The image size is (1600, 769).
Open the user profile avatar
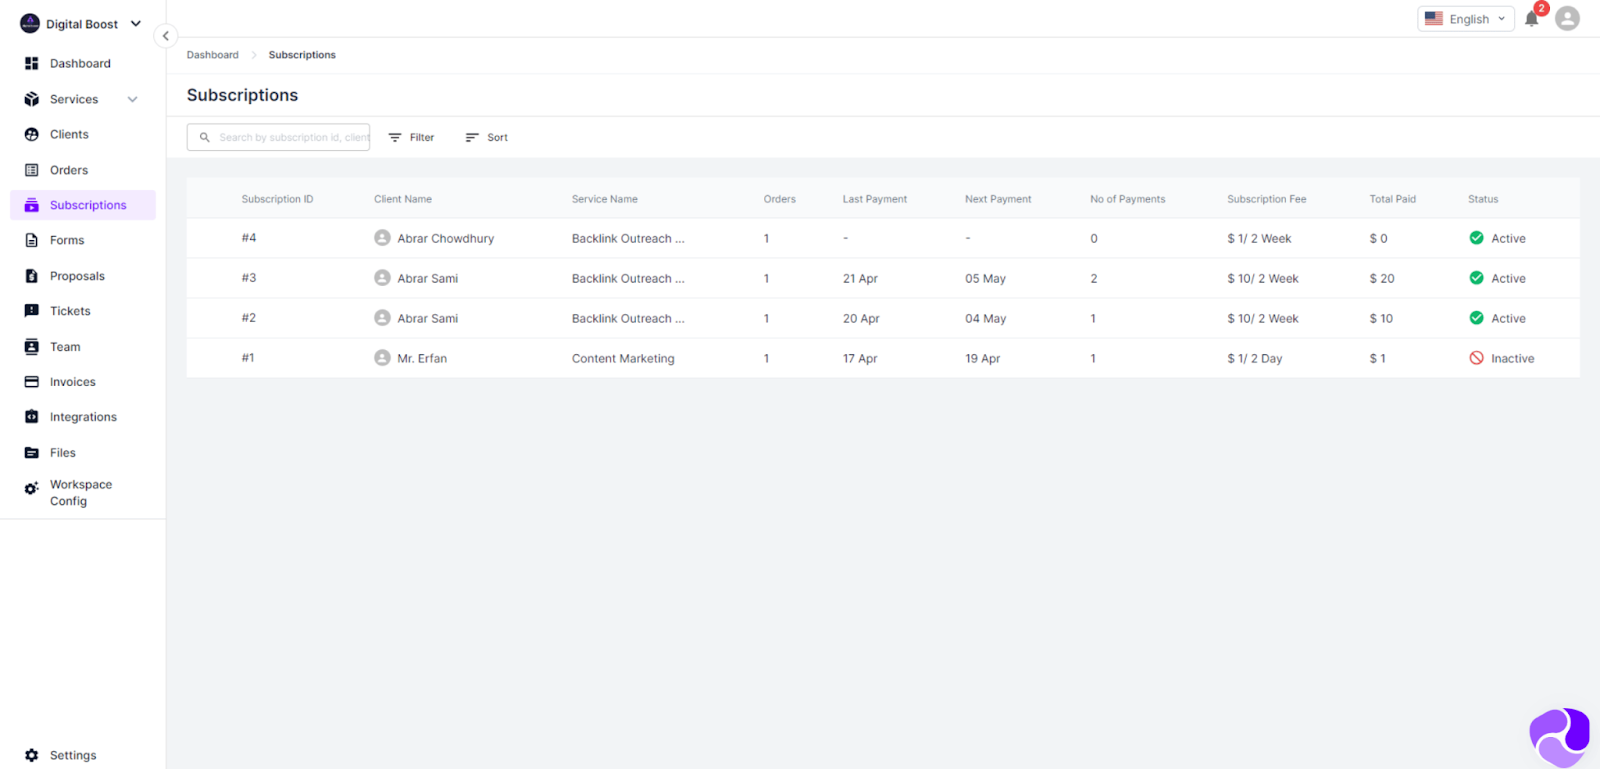coord(1567,18)
